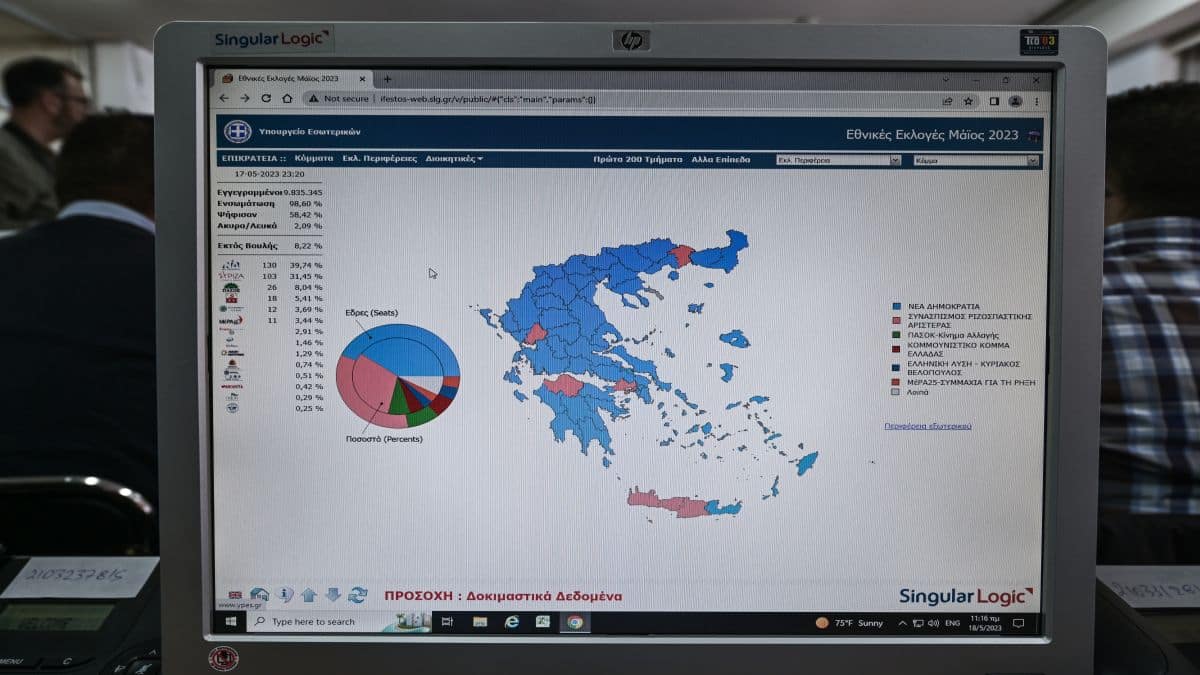Open Πρώτα 200 Τμήματα

(637, 159)
